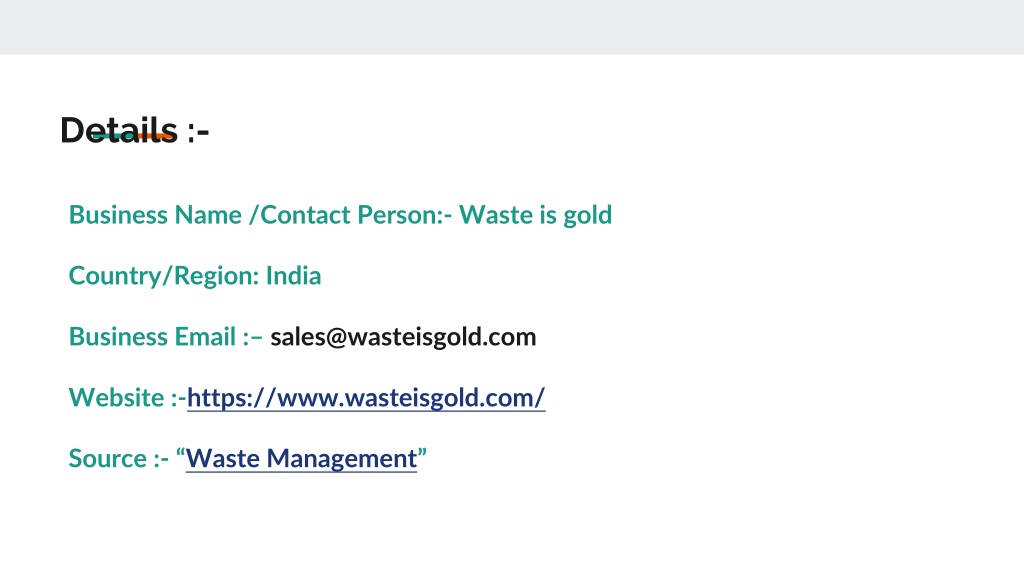Image resolution: width=1024 pixels, height=576 pixels.
Task: Open the https://www.wasteisgold.com/ website link
Action: (366, 398)
